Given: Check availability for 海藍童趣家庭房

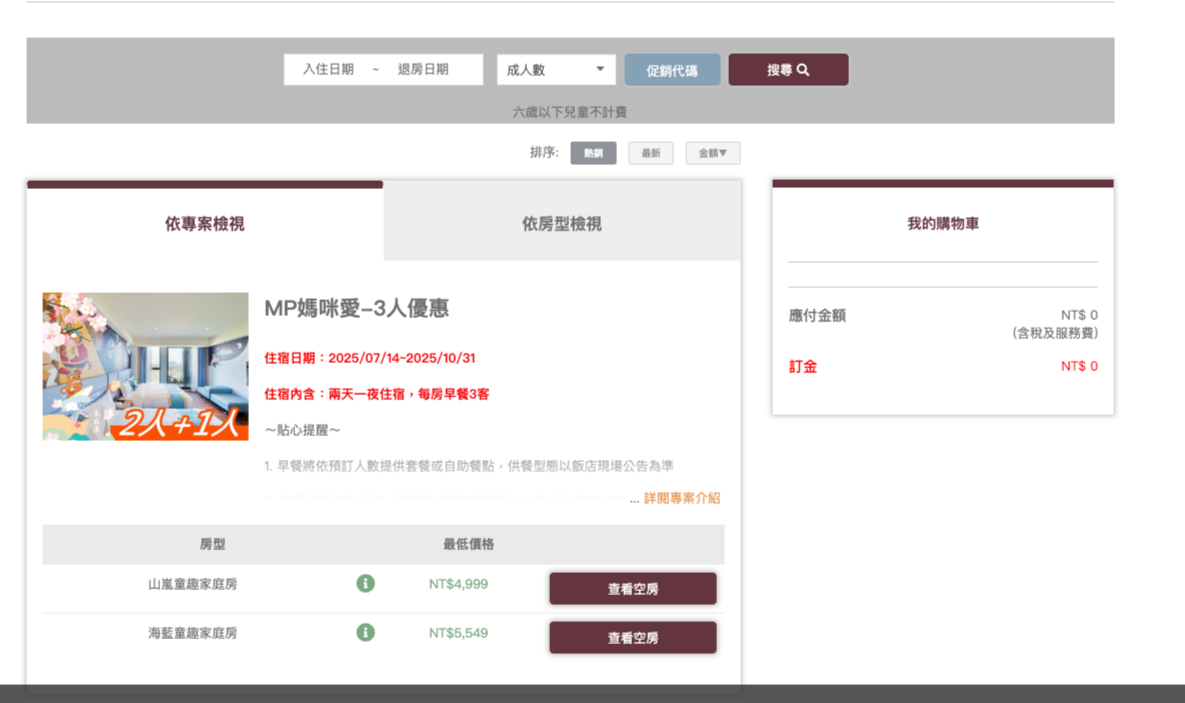Looking at the screenshot, I should pos(632,637).
